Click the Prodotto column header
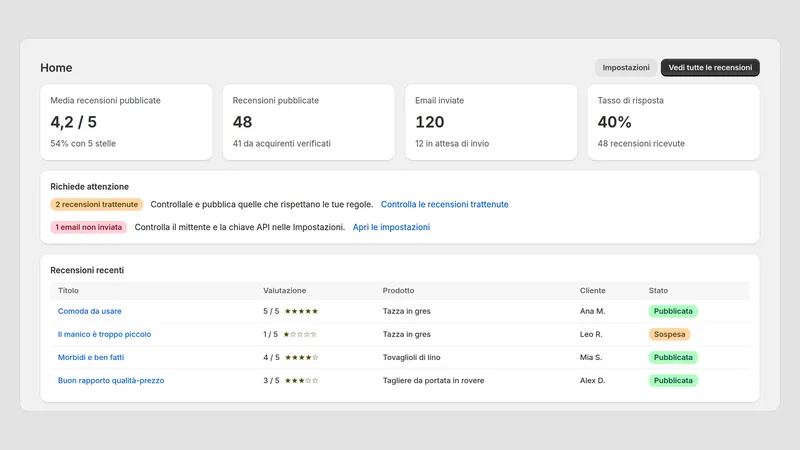Image resolution: width=800 pixels, height=450 pixels. pyautogui.click(x=398, y=290)
